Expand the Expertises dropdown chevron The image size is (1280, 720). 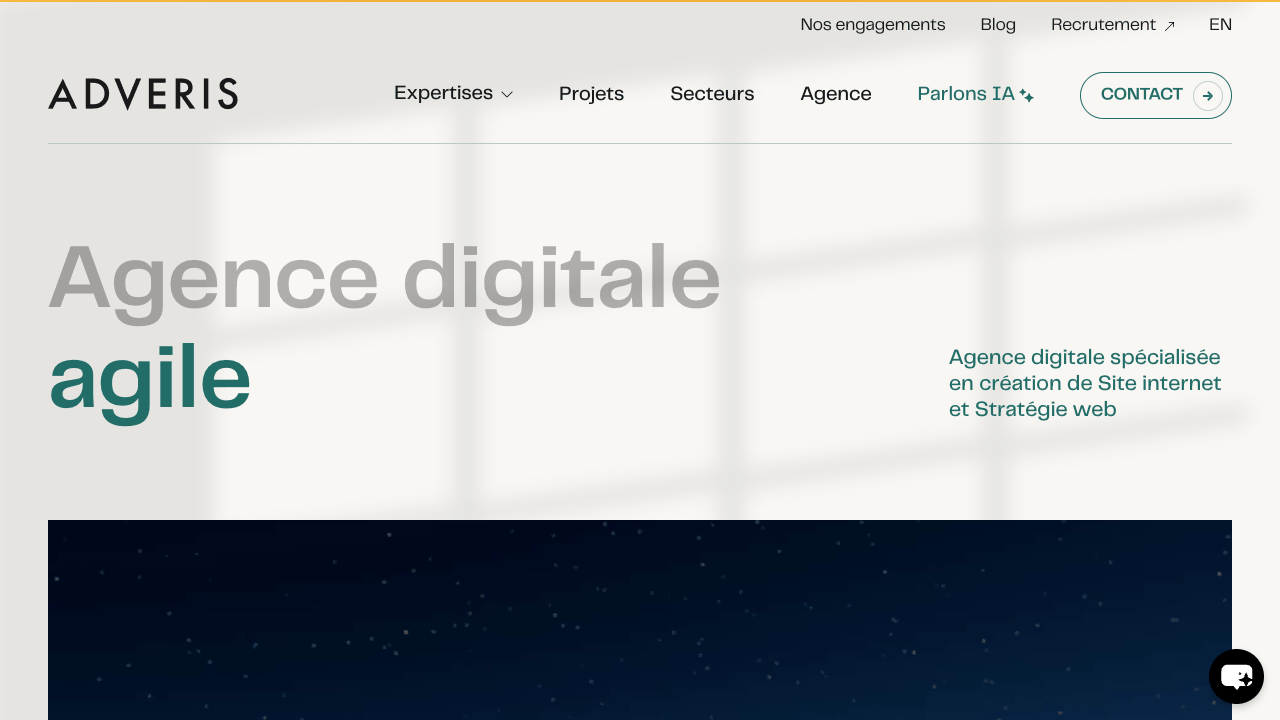pos(507,94)
